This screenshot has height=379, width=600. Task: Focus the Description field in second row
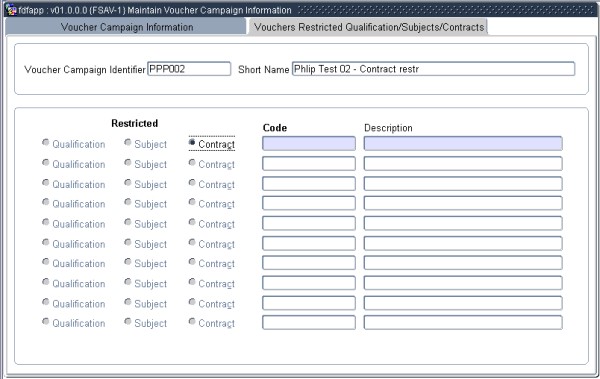tap(463, 163)
